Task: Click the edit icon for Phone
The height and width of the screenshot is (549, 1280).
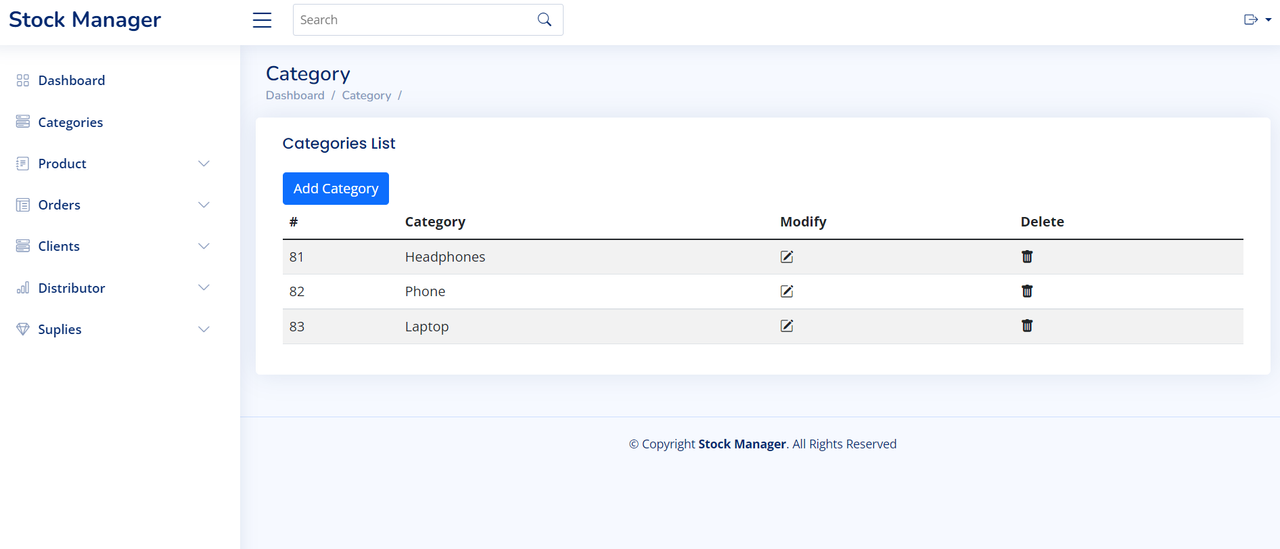Action: pyautogui.click(x=787, y=291)
